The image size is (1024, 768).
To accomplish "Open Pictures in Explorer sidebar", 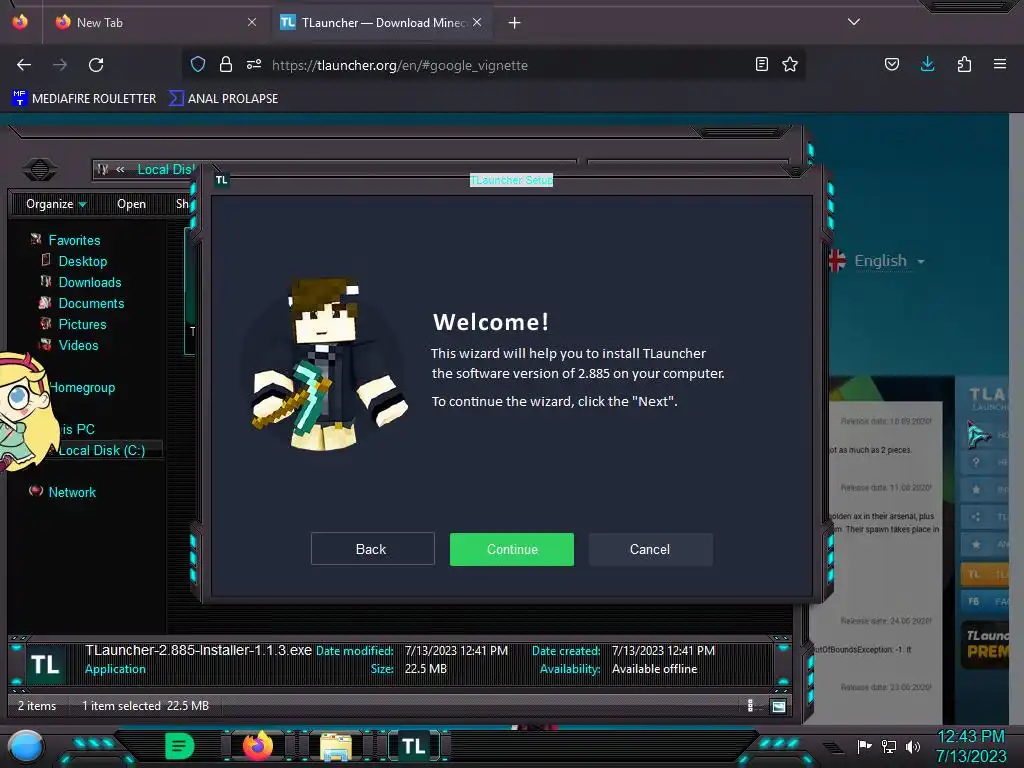I will click(82, 324).
